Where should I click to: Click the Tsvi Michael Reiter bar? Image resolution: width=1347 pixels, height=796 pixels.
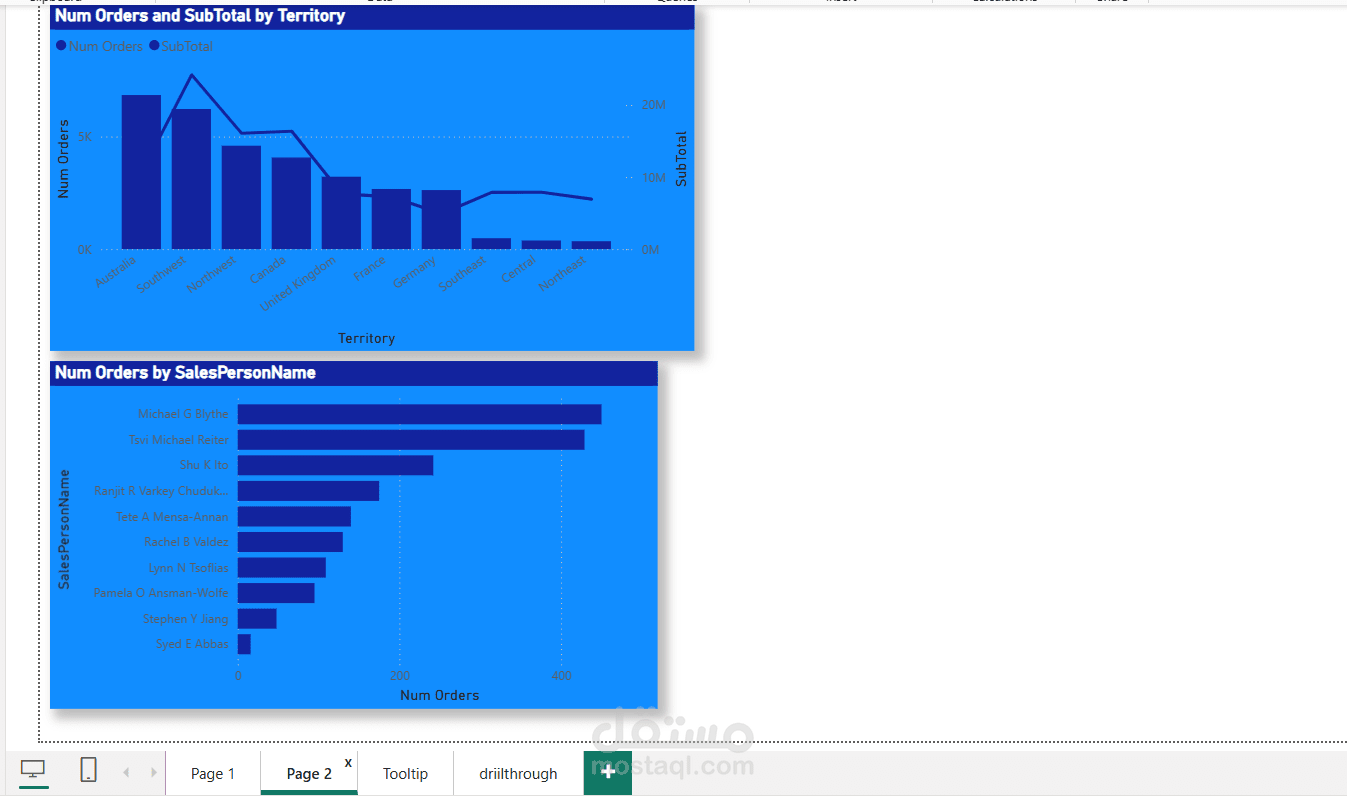coord(411,440)
